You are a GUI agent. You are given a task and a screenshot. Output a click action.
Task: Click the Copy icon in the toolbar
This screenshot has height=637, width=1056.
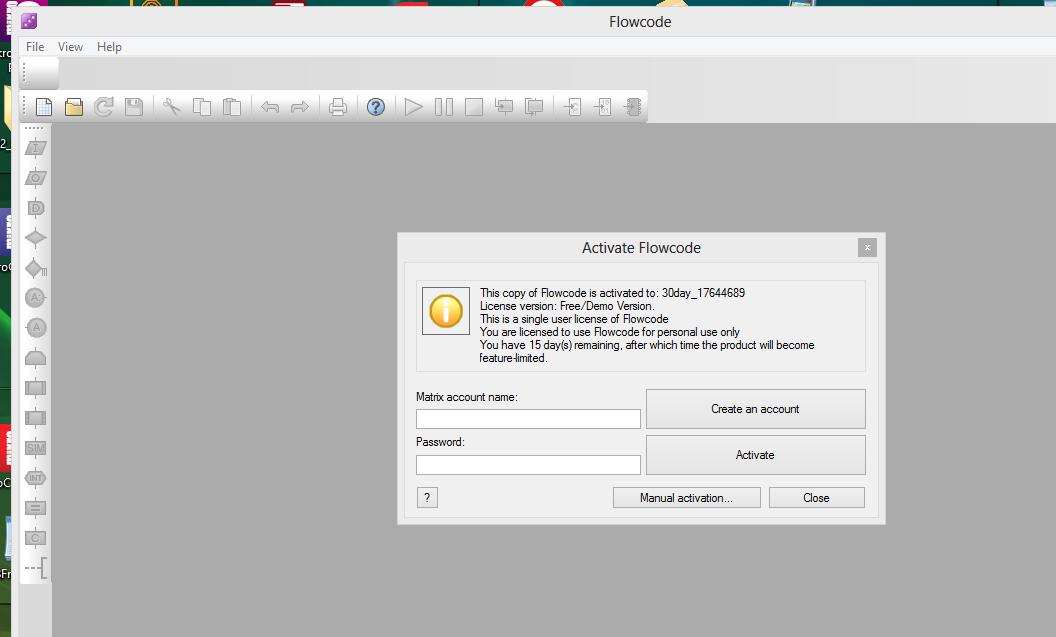[x=202, y=106]
